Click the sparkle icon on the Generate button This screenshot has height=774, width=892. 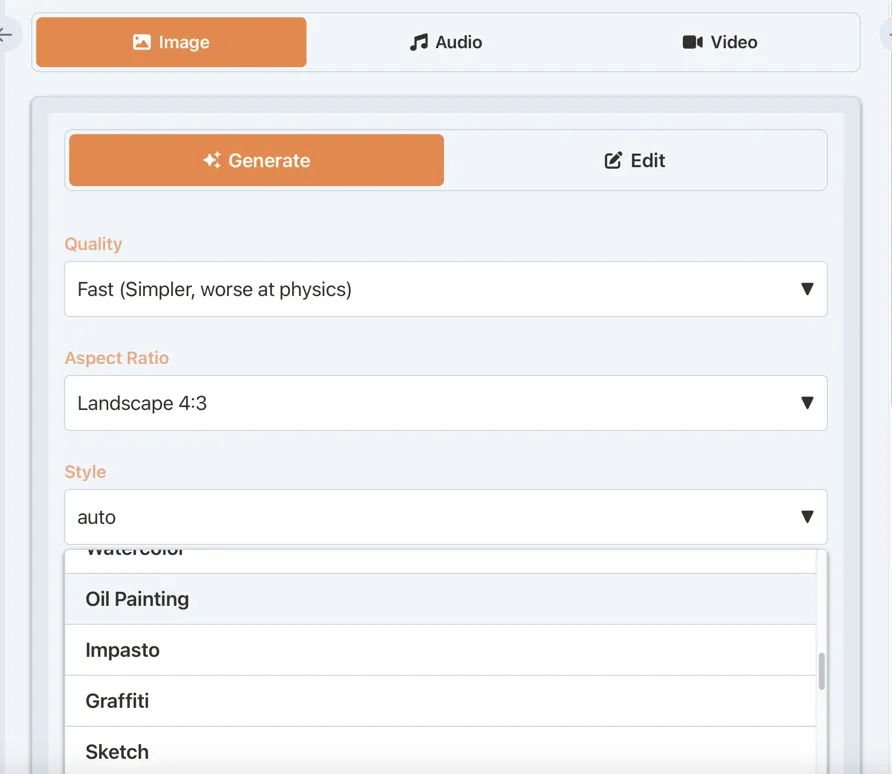coord(212,160)
